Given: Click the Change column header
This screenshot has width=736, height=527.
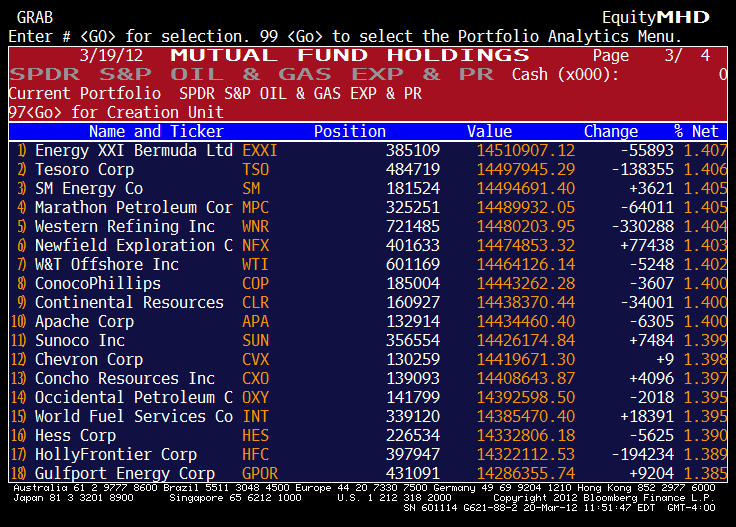Looking at the screenshot, I should pyautogui.click(x=611, y=131).
